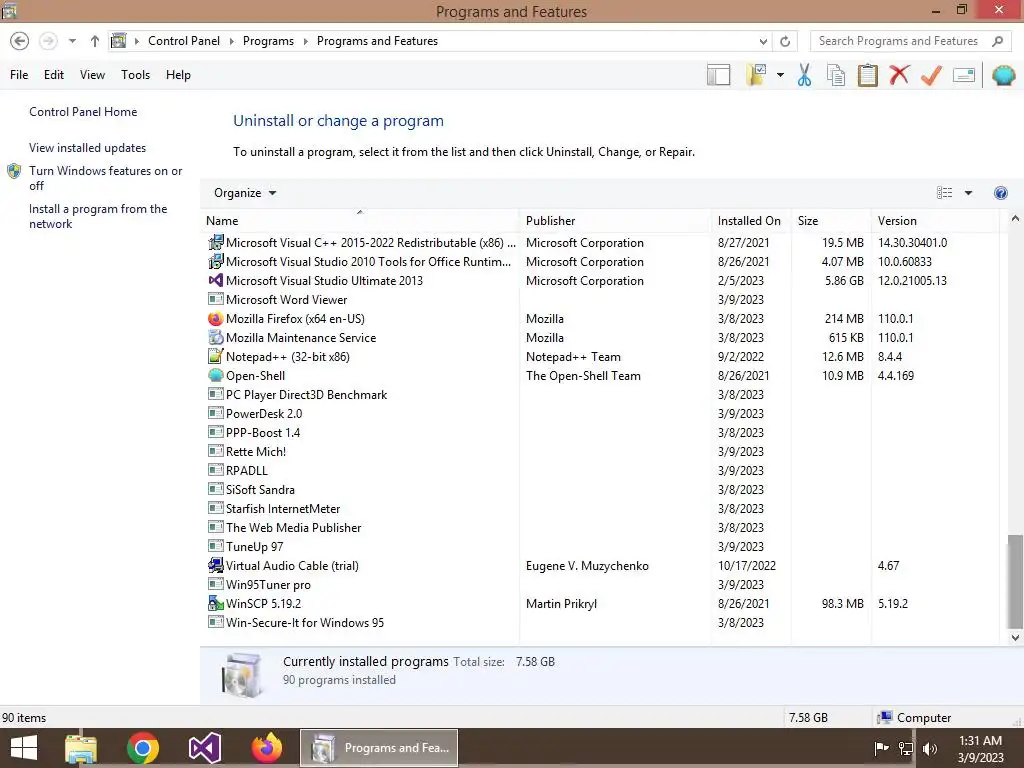Screen dimensions: 1024x768
Task: Open the View menu
Action: [92, 75]
